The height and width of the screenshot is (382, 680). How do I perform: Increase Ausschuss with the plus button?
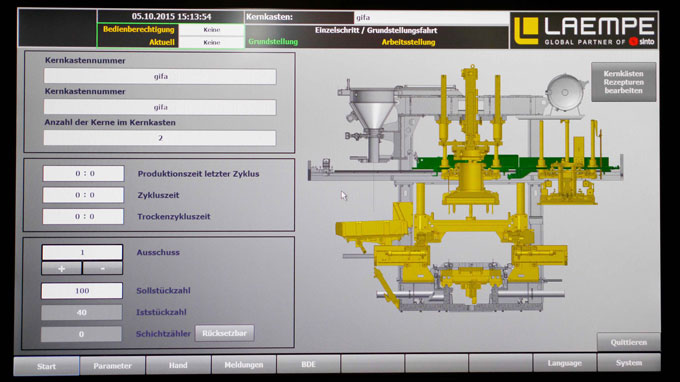(x=61, y=268)
